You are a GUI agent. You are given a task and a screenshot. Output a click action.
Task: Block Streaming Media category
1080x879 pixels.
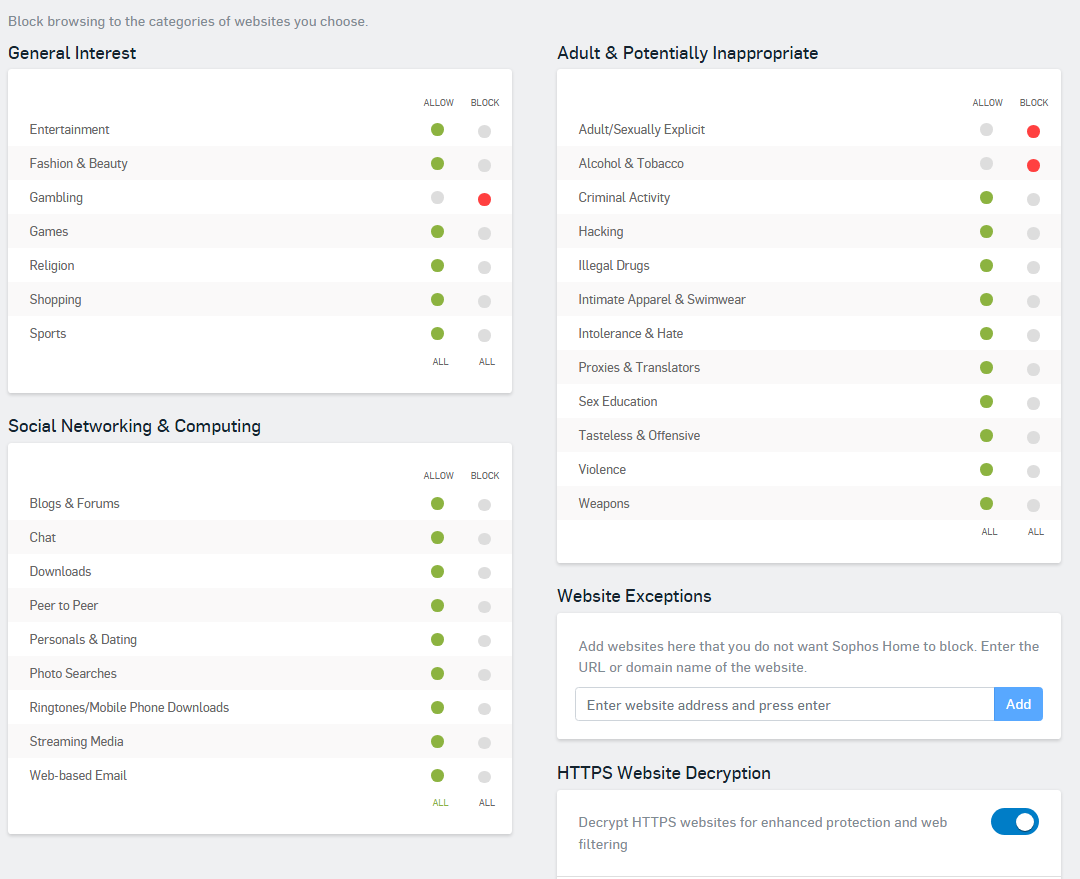point(484,743)
